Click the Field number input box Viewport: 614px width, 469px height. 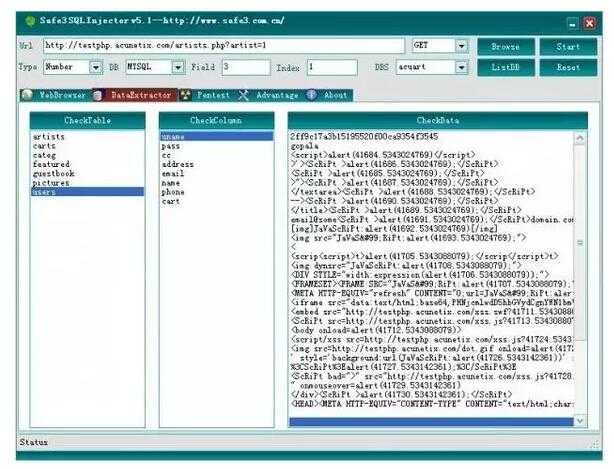pos(246,67)
